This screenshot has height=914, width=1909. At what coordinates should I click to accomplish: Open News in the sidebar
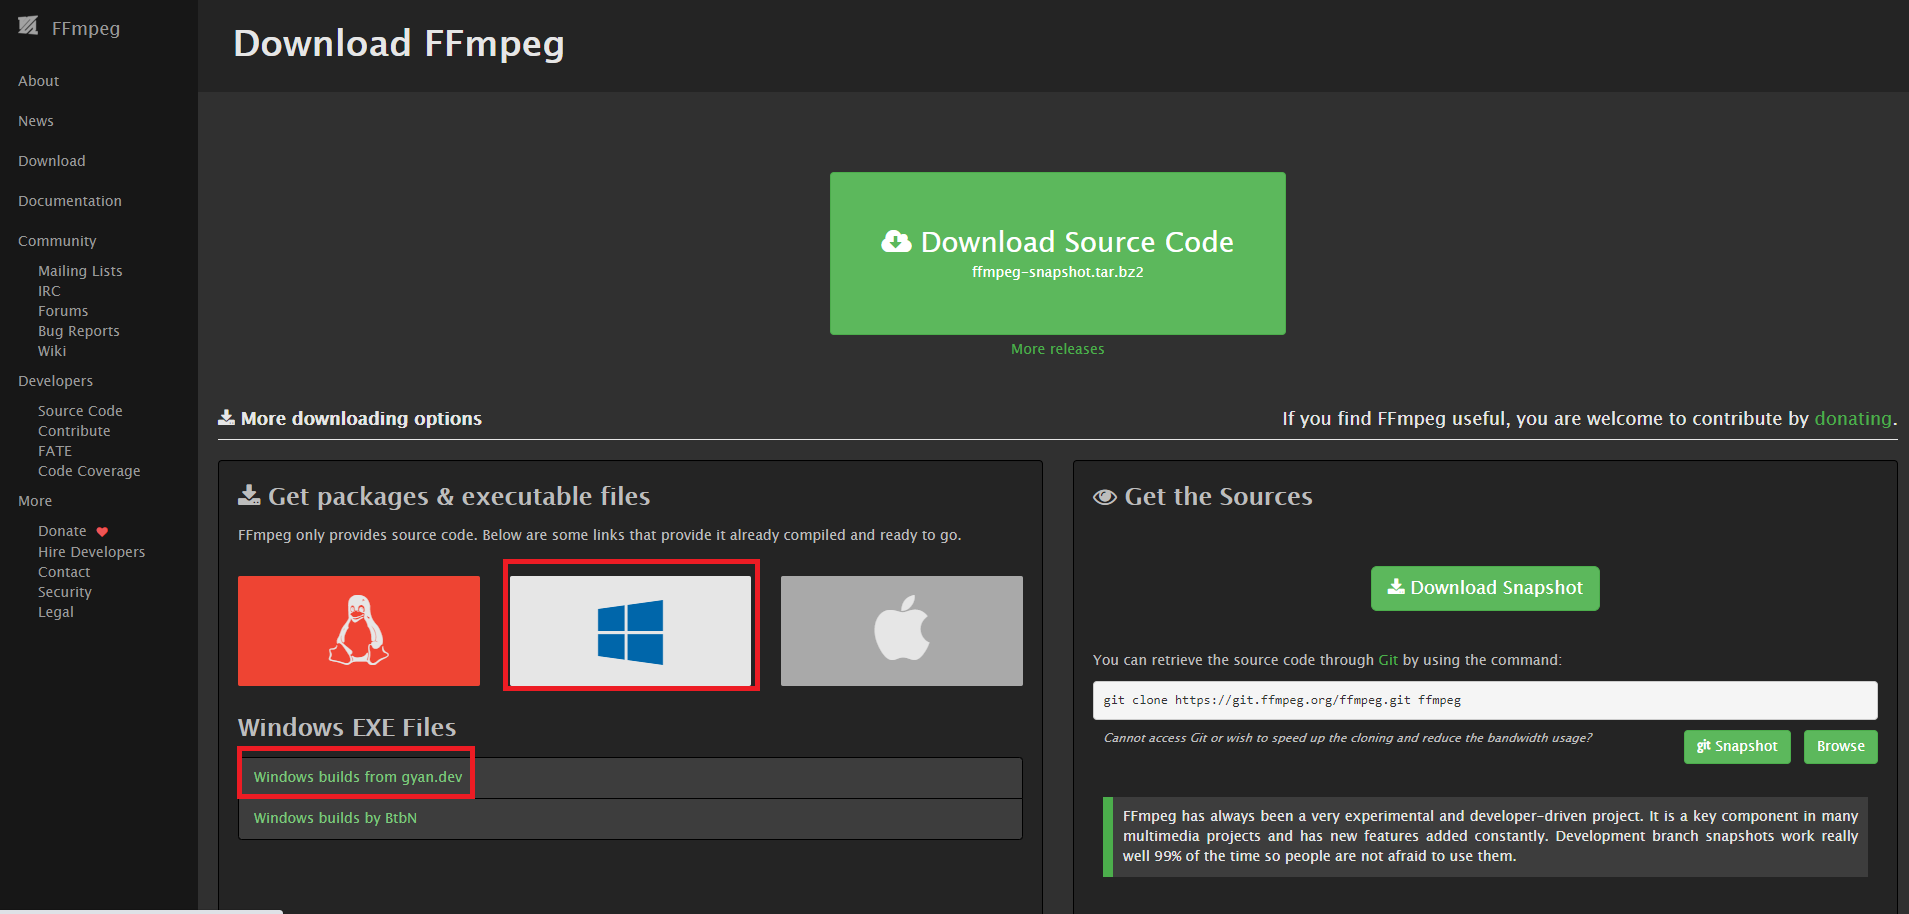pyautogui.click(x=36, y=121)
